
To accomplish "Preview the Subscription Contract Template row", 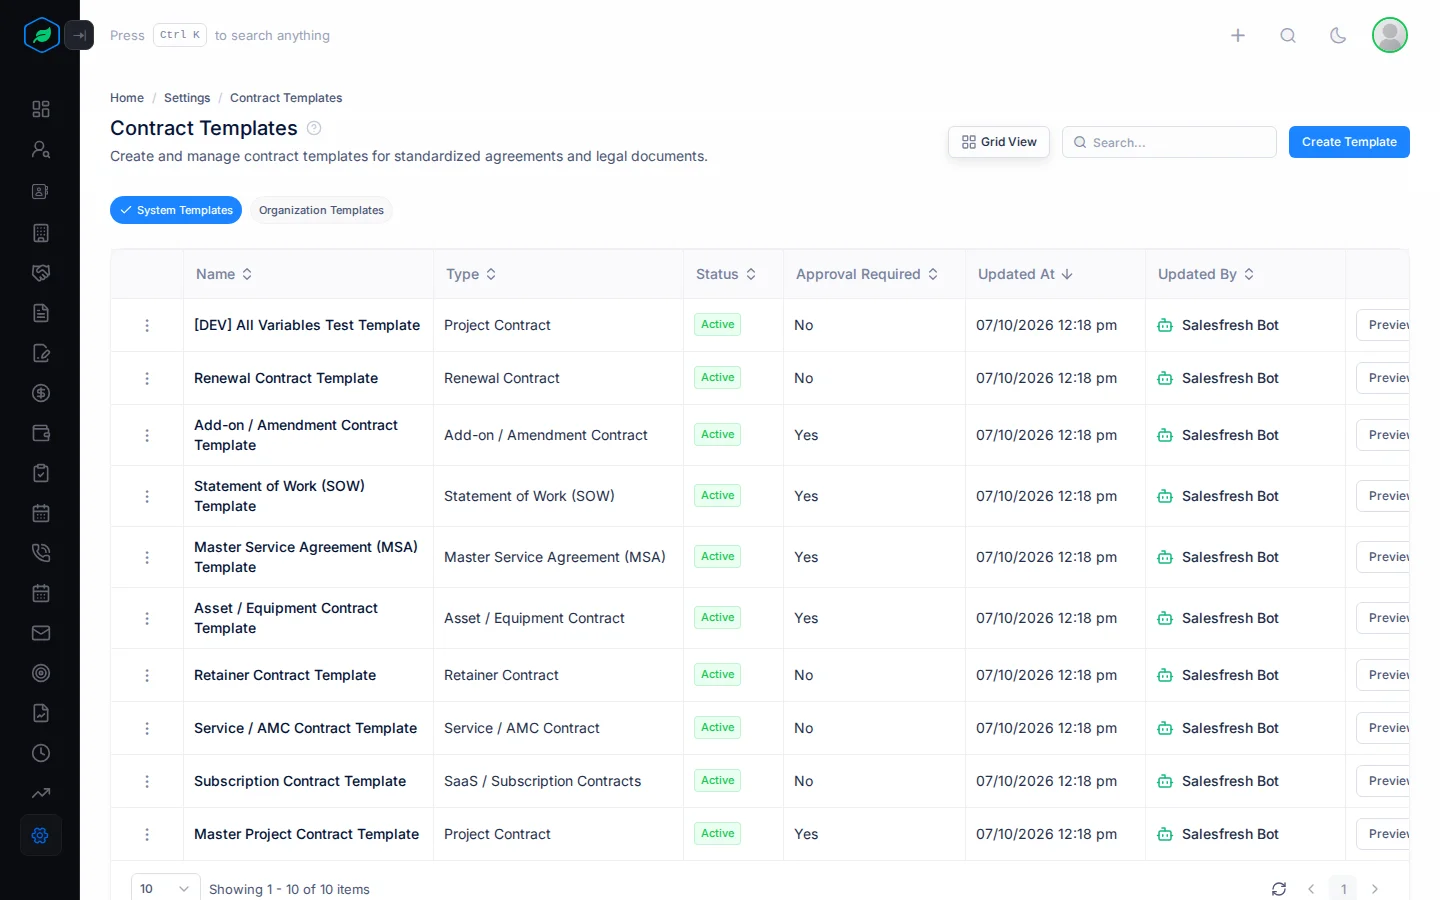I will click(x=1383, y=781).
